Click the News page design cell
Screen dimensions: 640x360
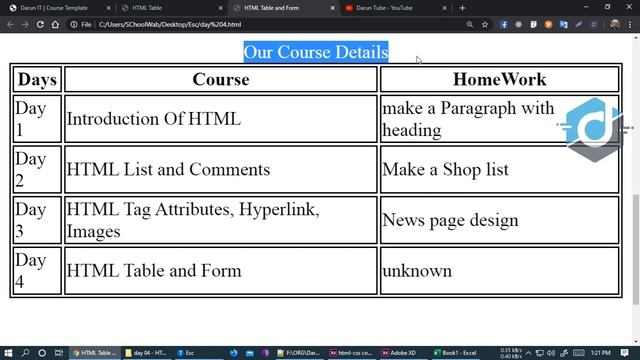(500, 220)
